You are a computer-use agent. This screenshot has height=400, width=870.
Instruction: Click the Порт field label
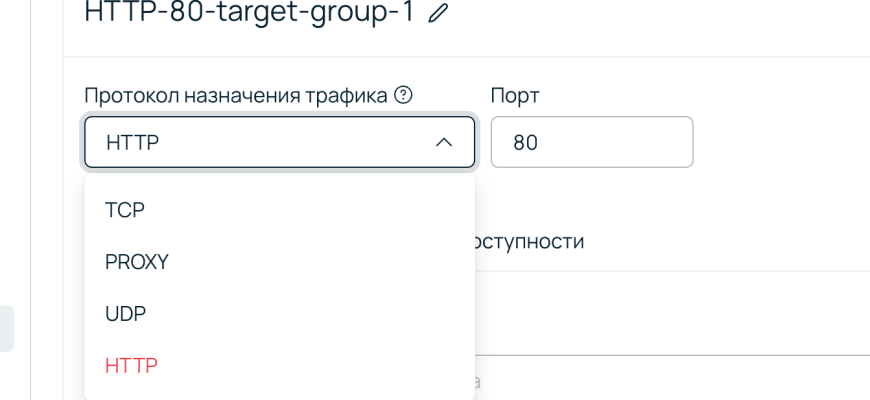point(515,95)
